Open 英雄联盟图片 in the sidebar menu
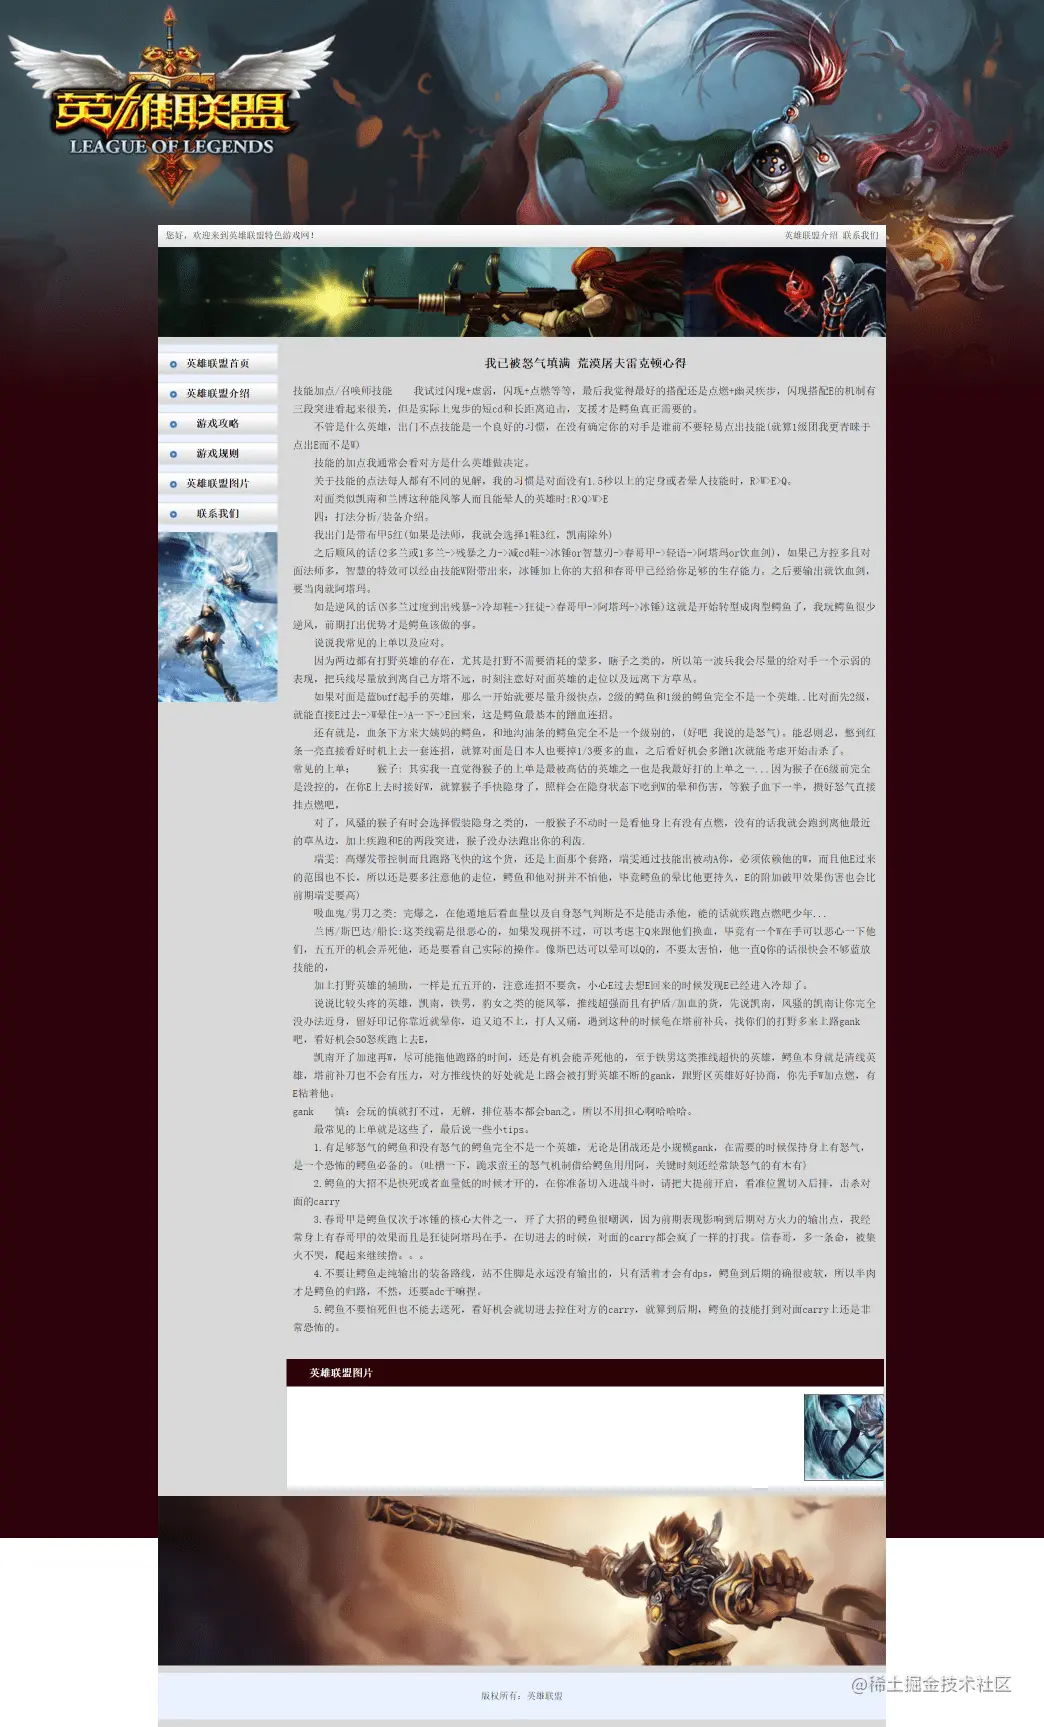 click(x=218, y=483)
